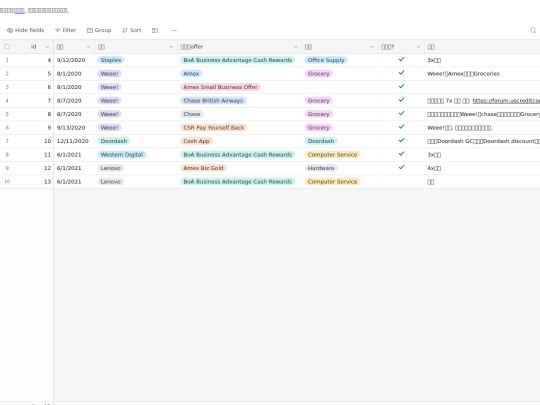
Task: Select the Cash App tag
Action: (196, 141)
